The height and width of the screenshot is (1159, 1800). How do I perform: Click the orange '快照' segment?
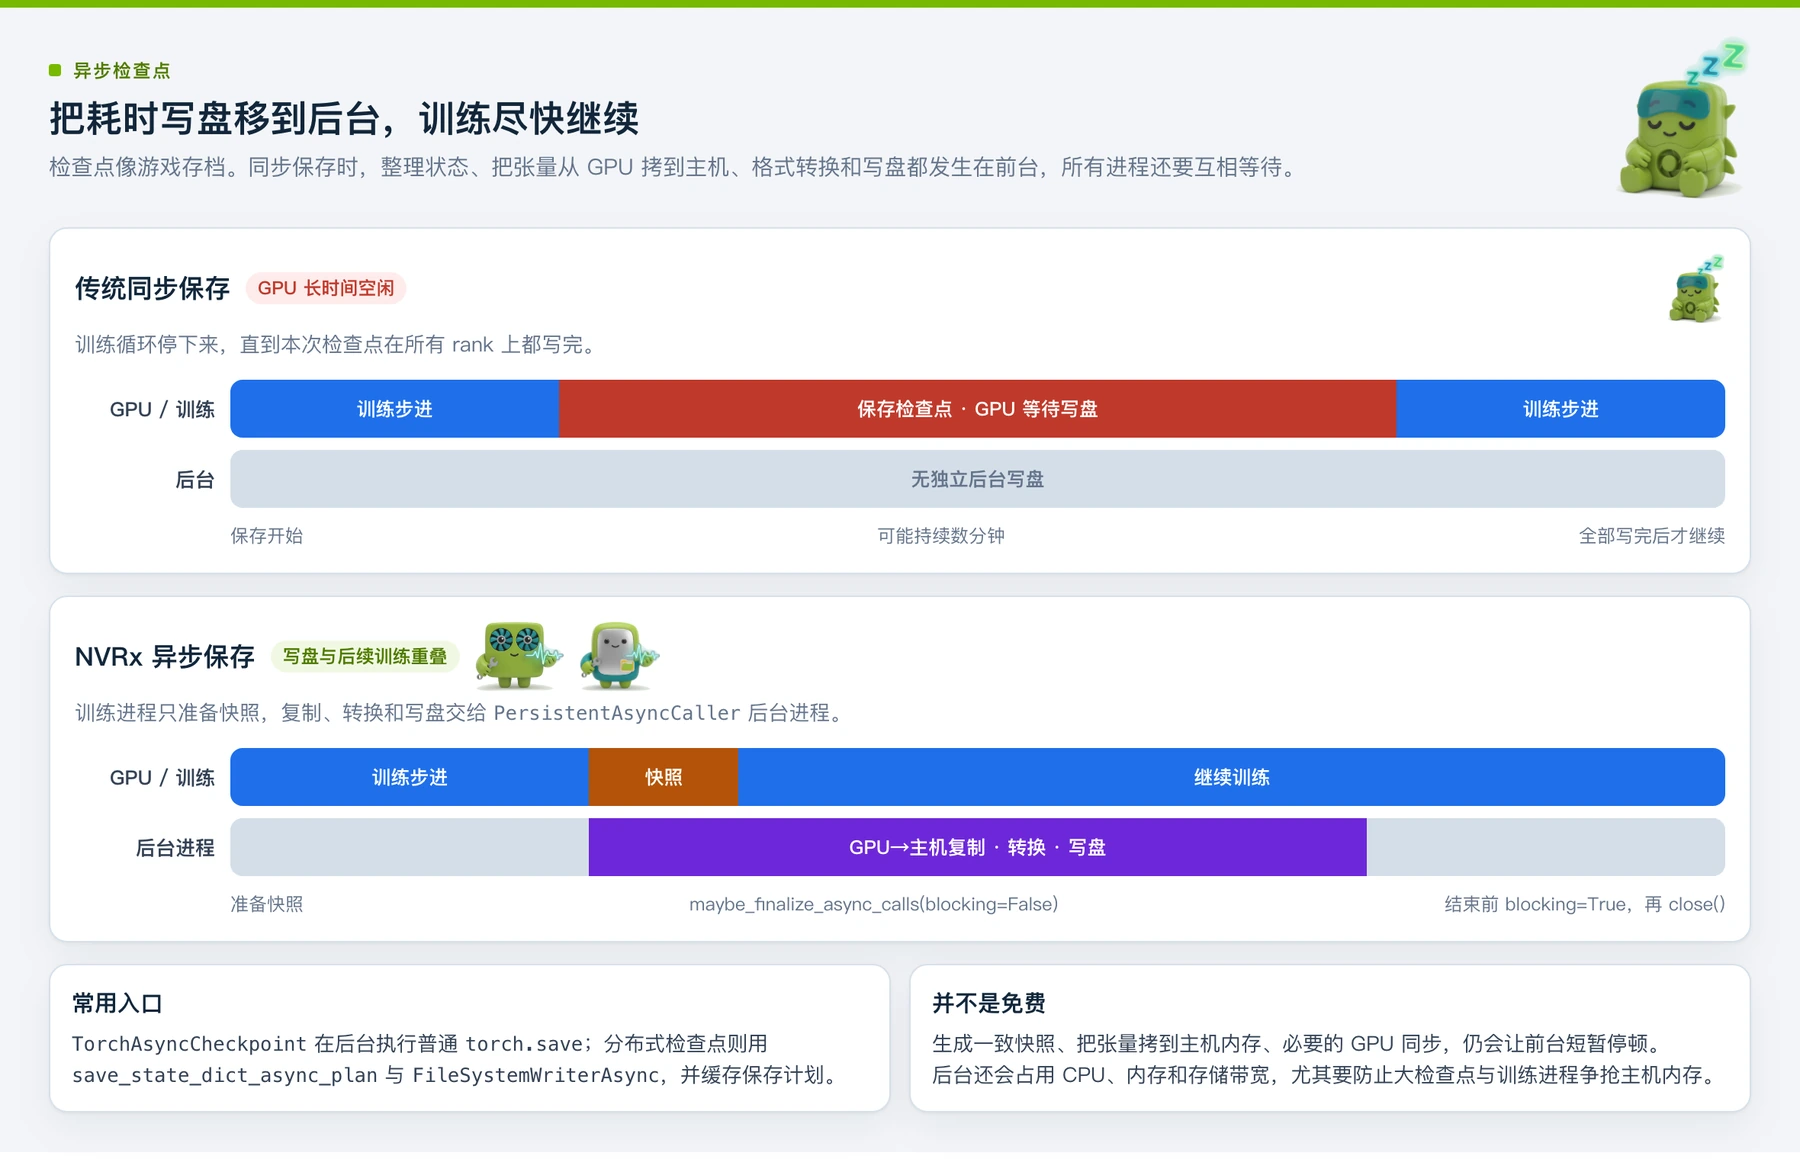(x=663, y=777)
